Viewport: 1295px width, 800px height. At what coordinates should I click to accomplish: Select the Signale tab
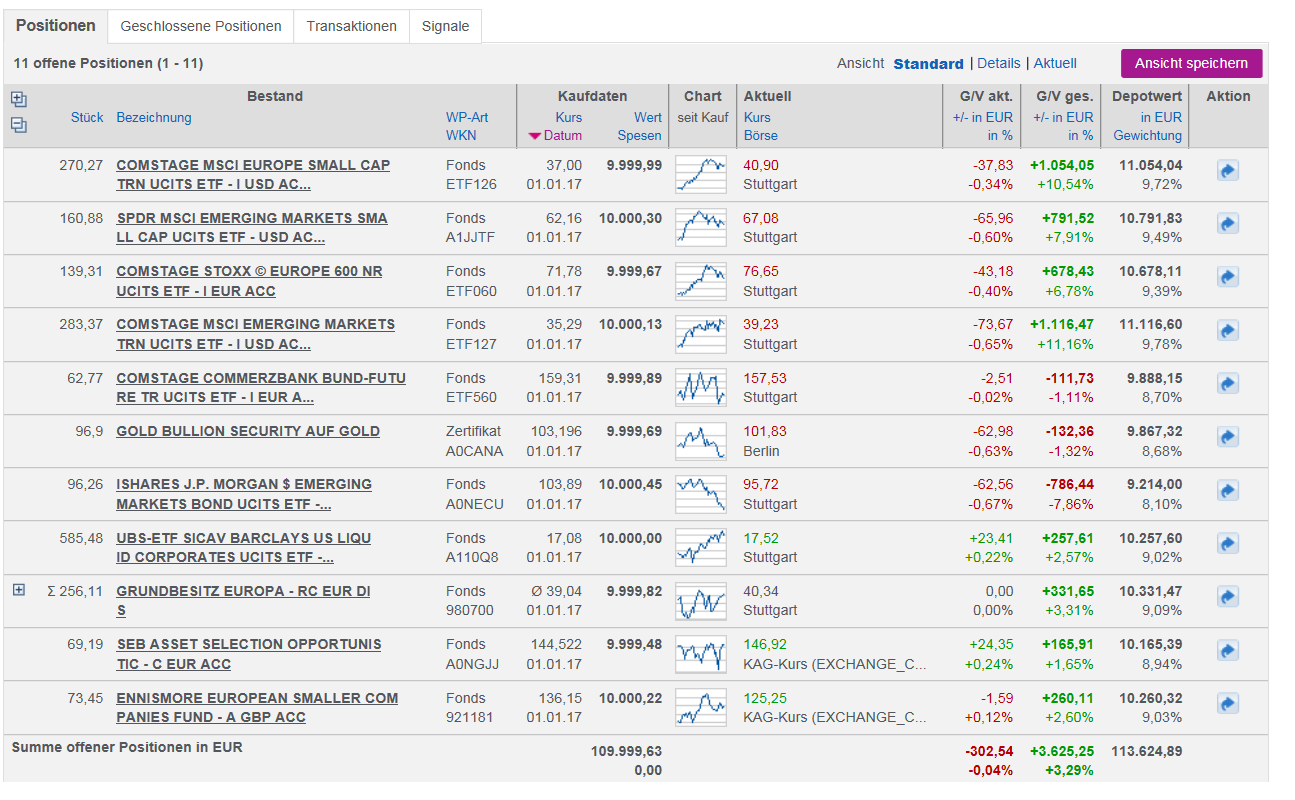click(x=445, y=27)
